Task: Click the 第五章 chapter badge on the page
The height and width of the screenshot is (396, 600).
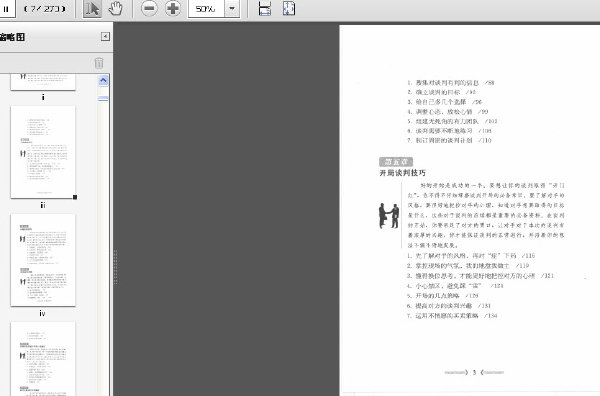Action: coord(396,161)
